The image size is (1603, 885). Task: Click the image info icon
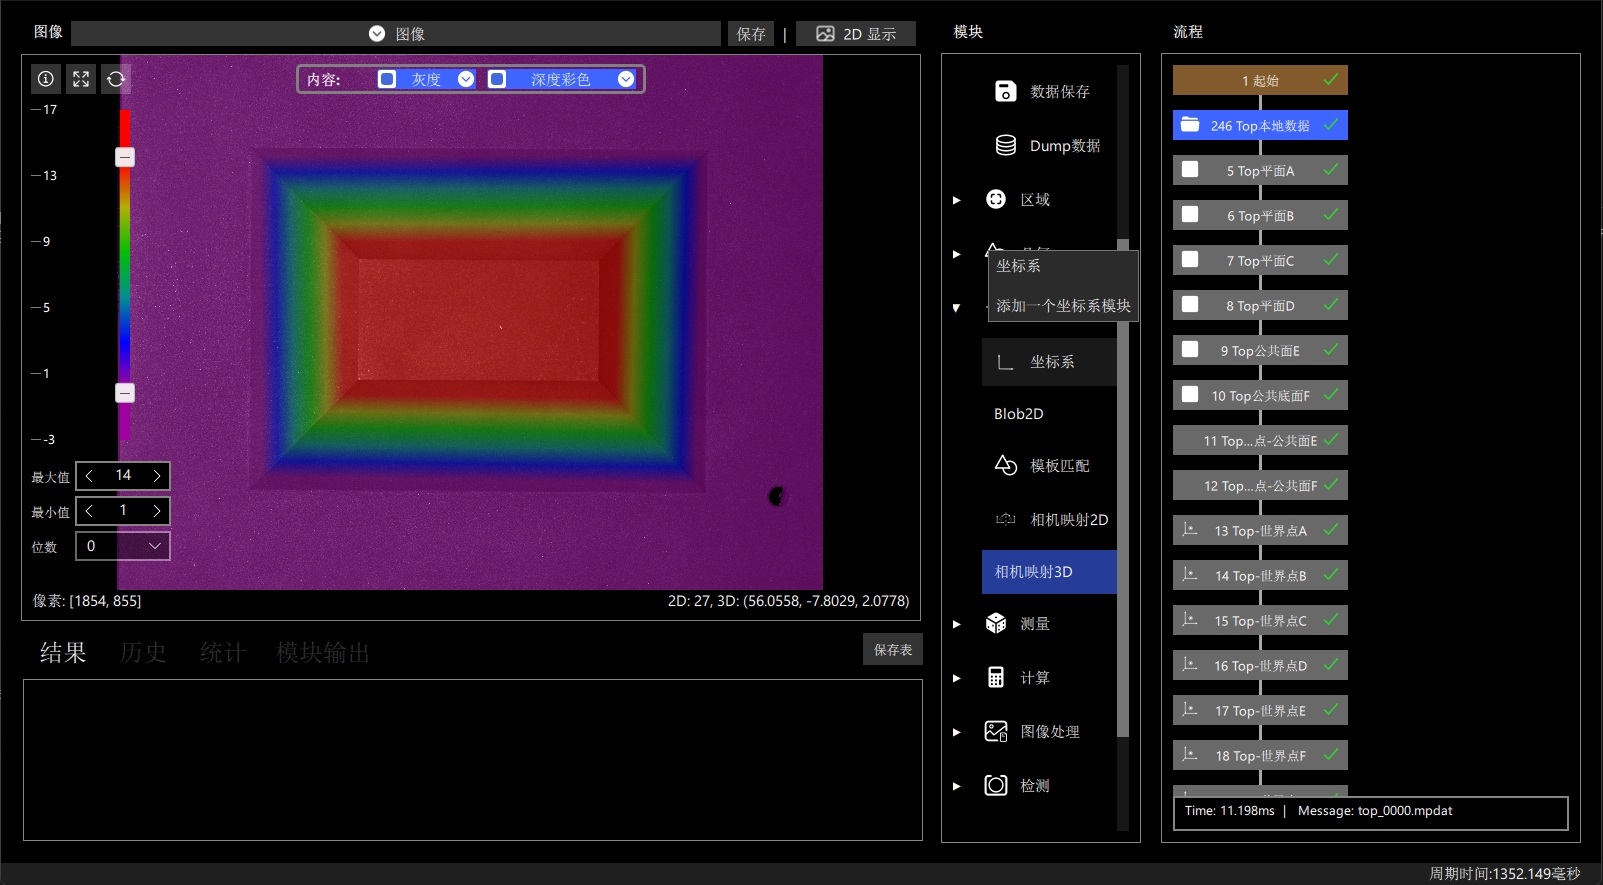point(46,79)
